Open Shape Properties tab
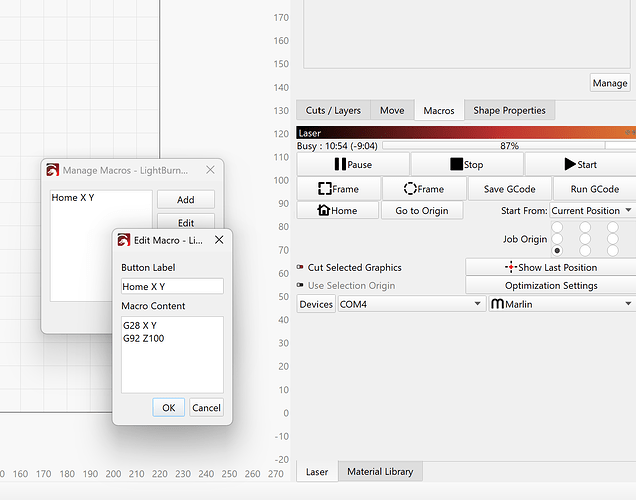Viewport: 636px width, 500px height. coord(509,110)
